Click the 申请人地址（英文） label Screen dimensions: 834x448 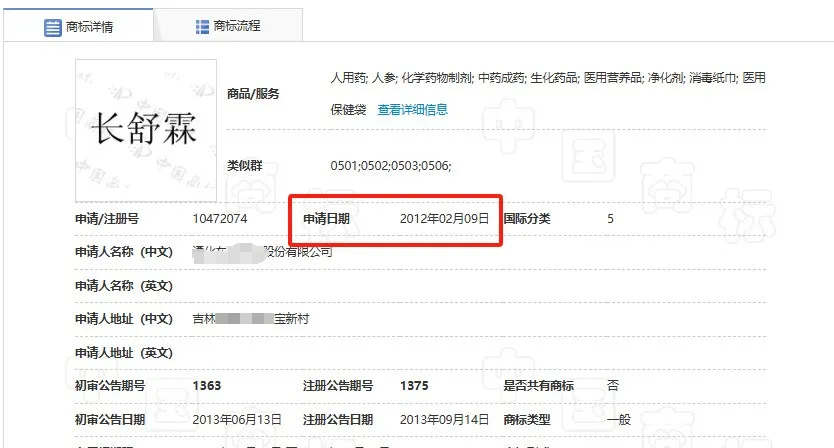(x=124, y=353)
